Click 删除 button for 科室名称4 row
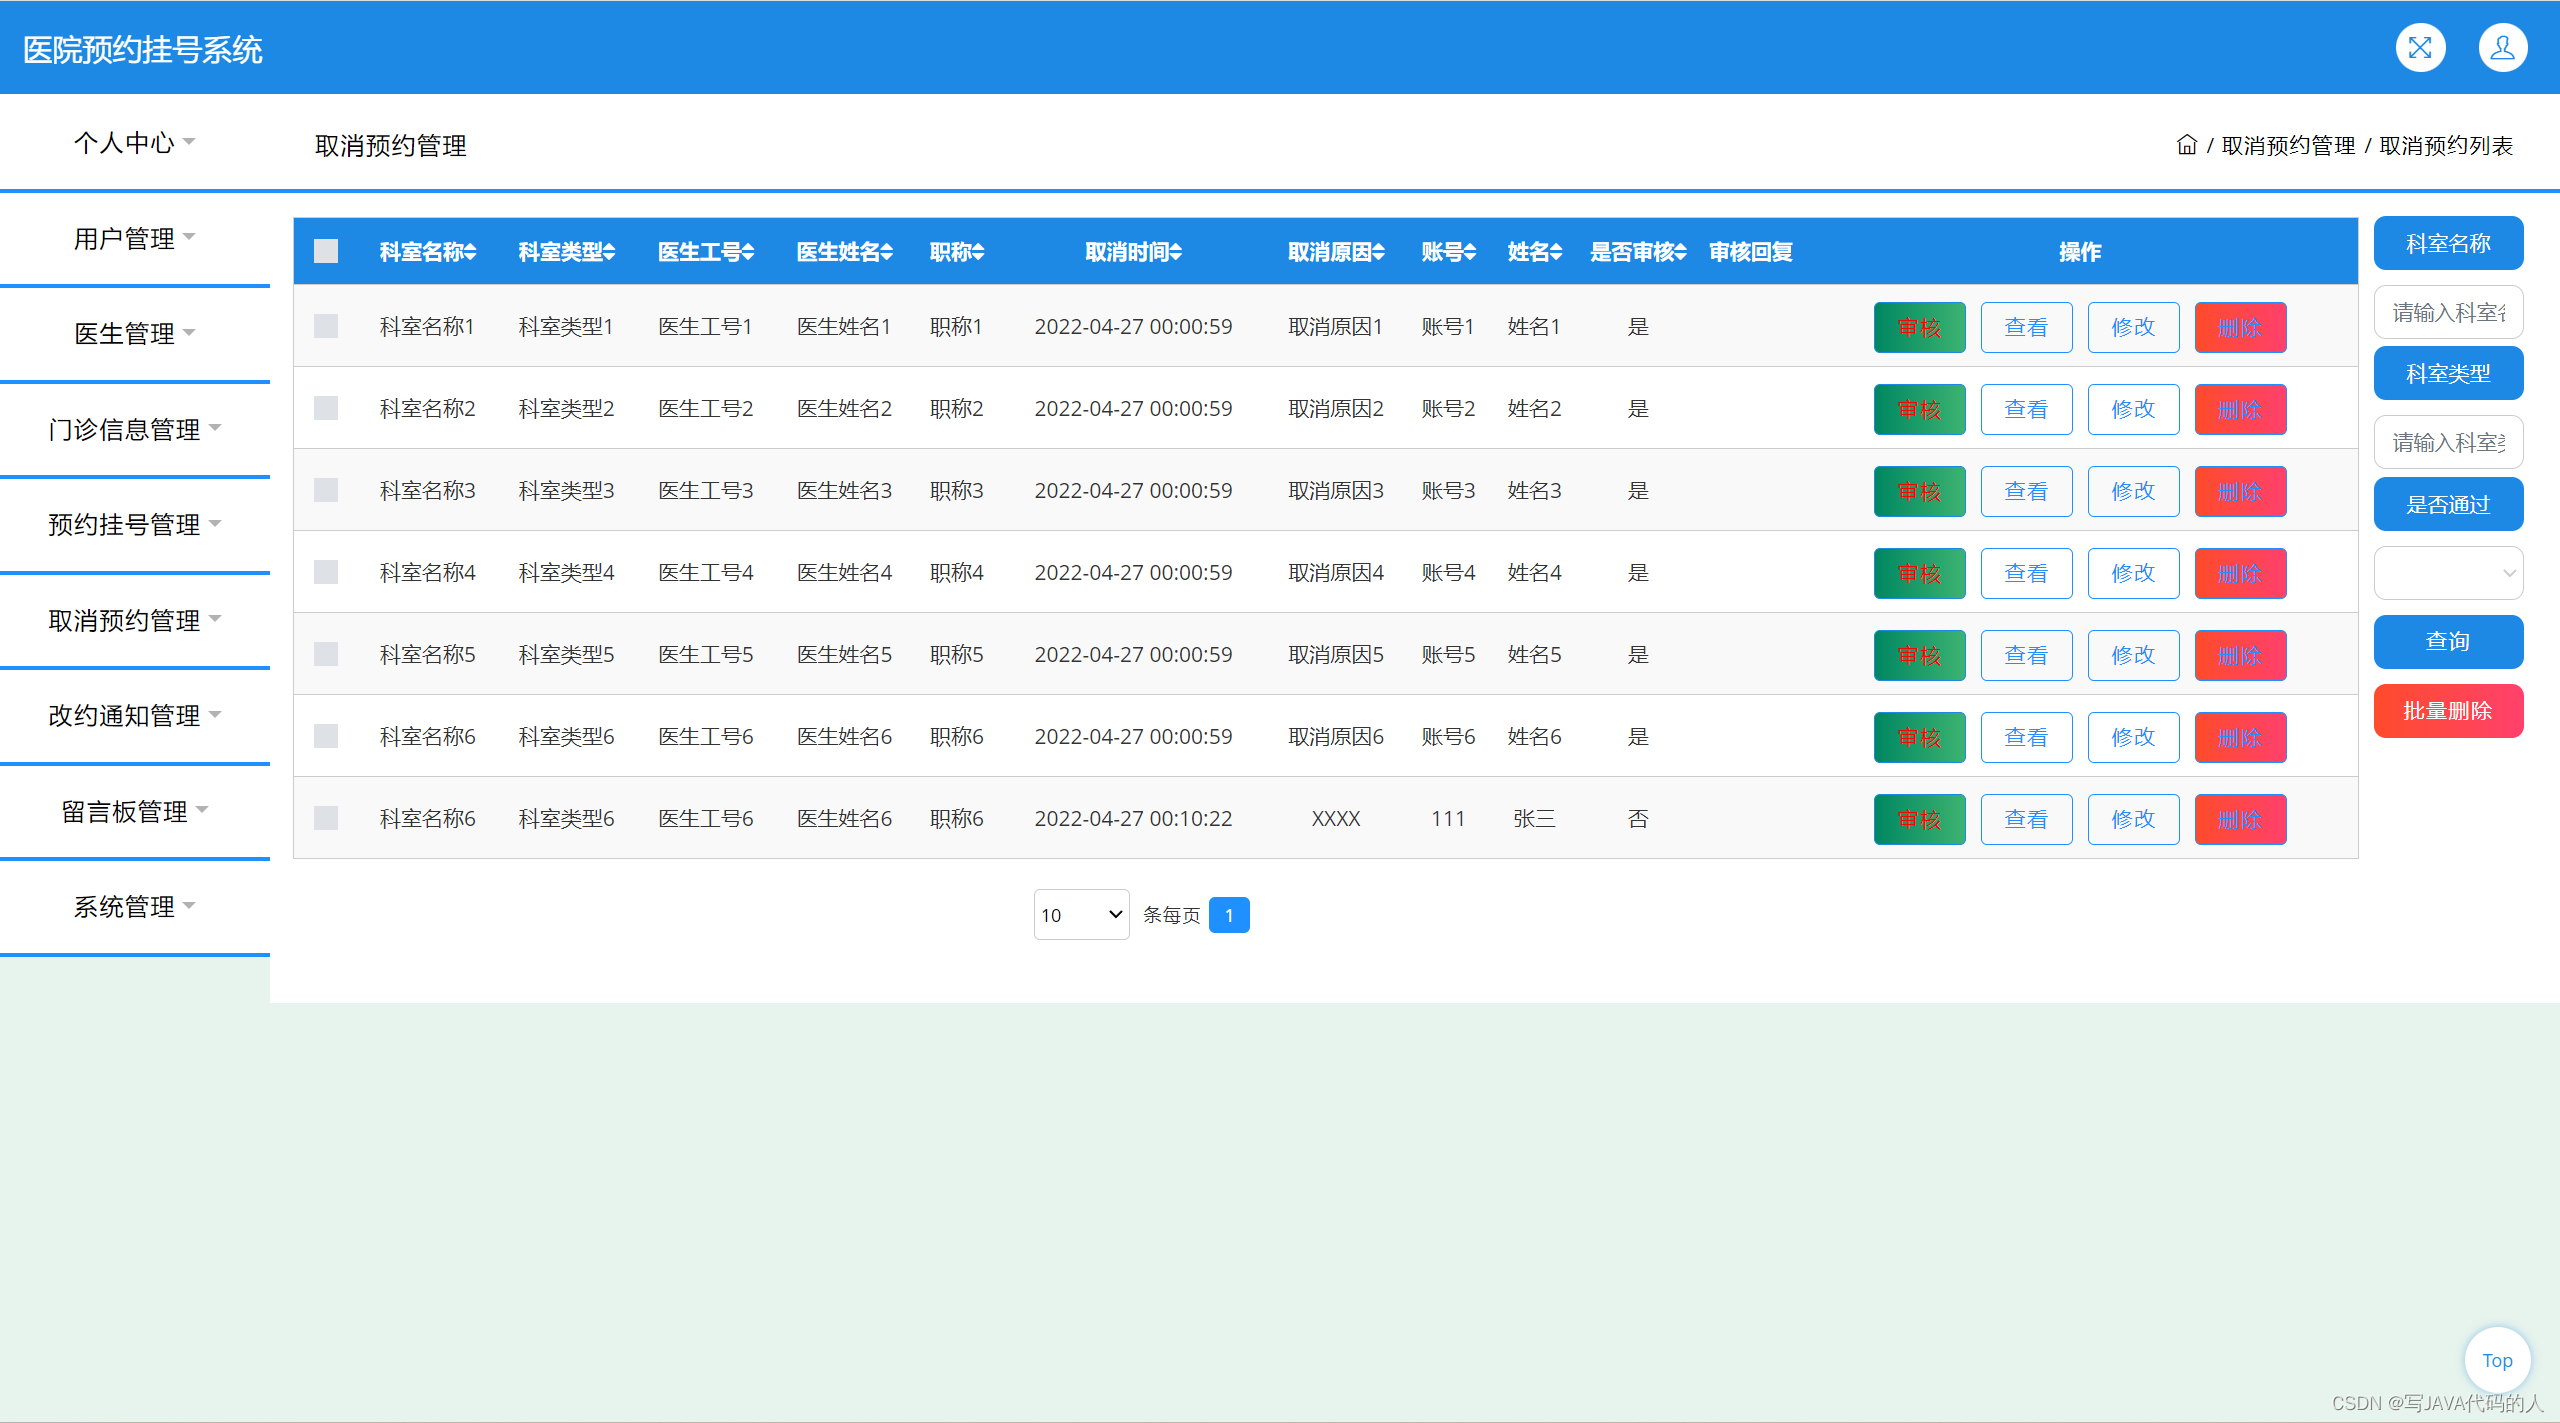2560x1423 pixels. 2240,573
